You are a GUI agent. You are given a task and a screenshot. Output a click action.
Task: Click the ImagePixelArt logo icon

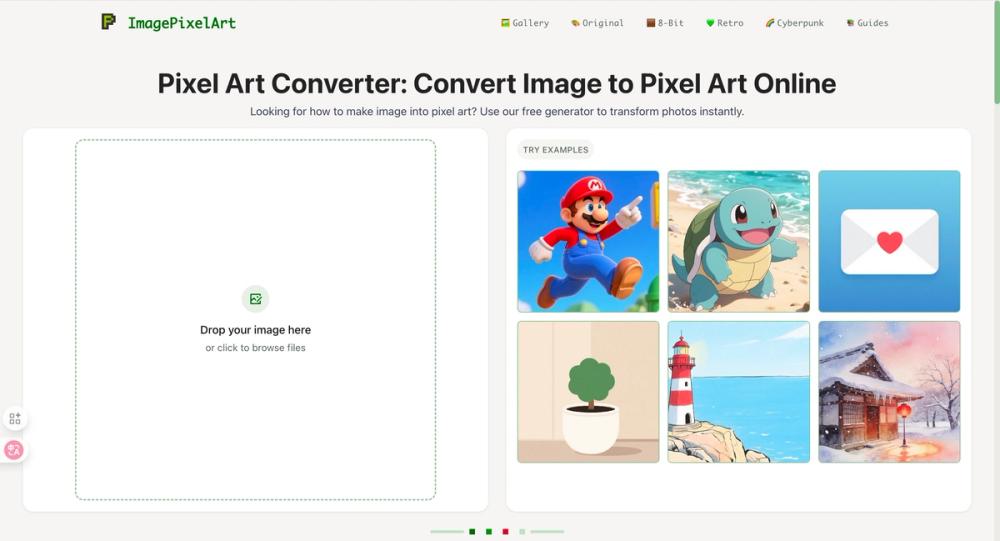click(x=108, y=22)
